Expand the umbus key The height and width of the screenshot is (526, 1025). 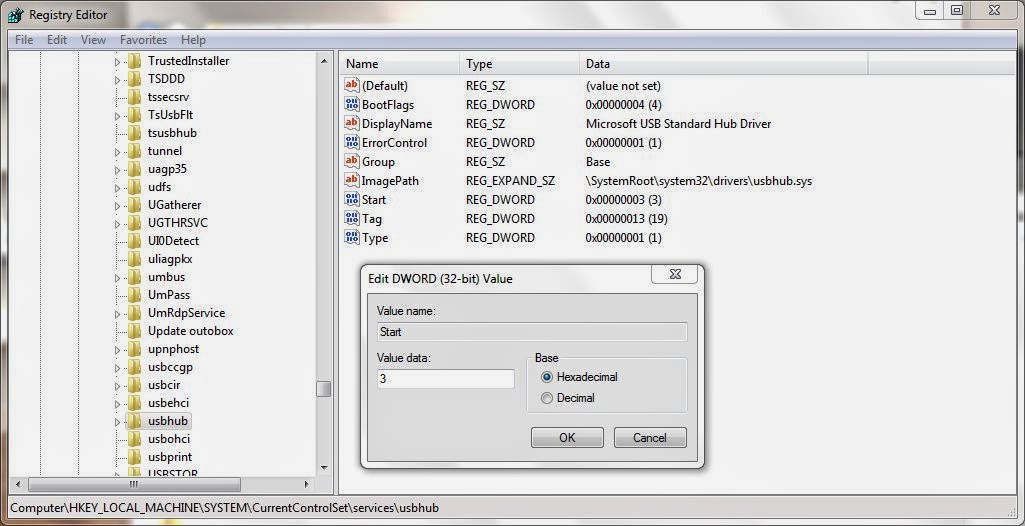coord(118,278)
